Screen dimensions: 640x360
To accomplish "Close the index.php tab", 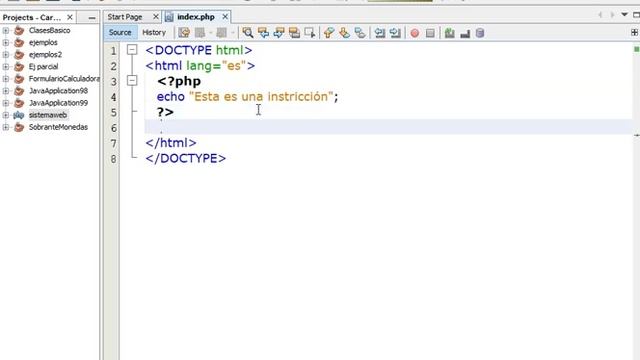I will coord(225,17).
